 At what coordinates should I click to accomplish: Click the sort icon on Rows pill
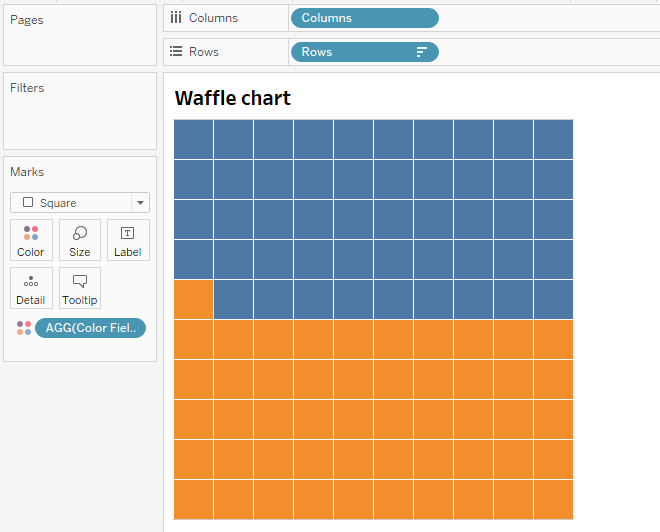(421, 52)
